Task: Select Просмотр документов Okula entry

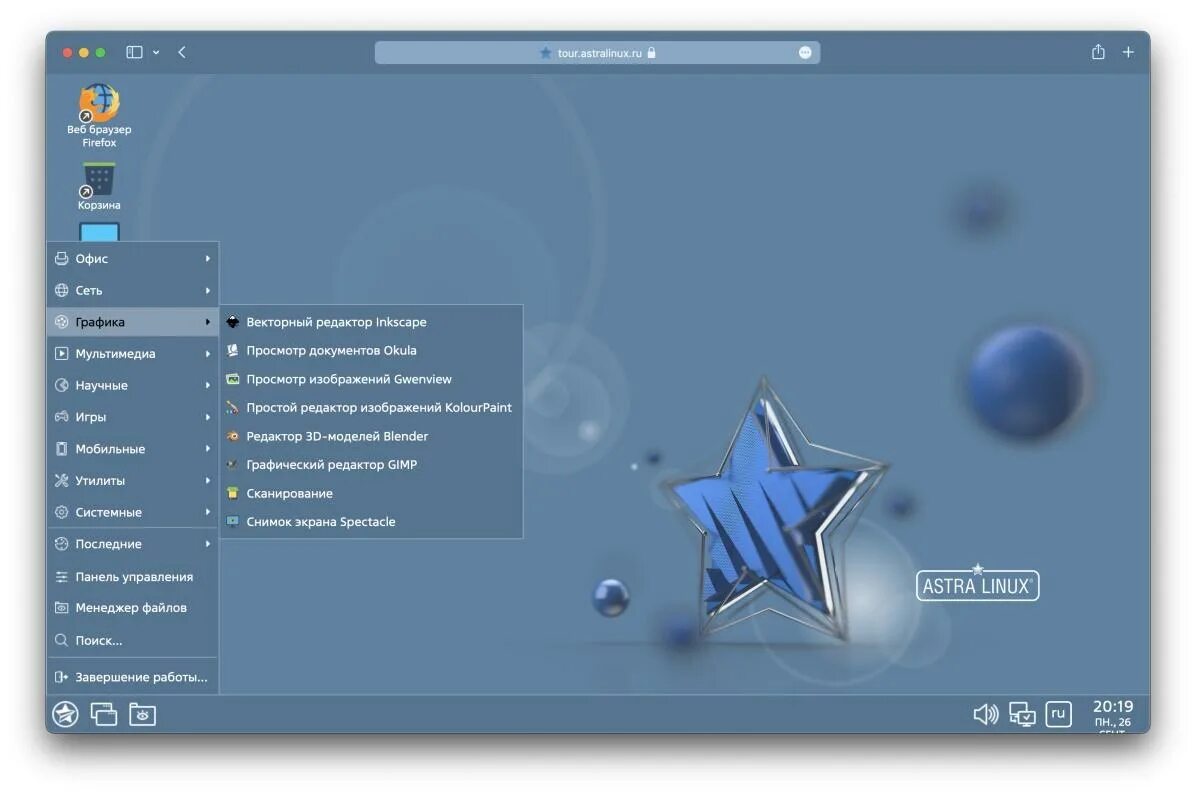Action: (x=371, y=350)
